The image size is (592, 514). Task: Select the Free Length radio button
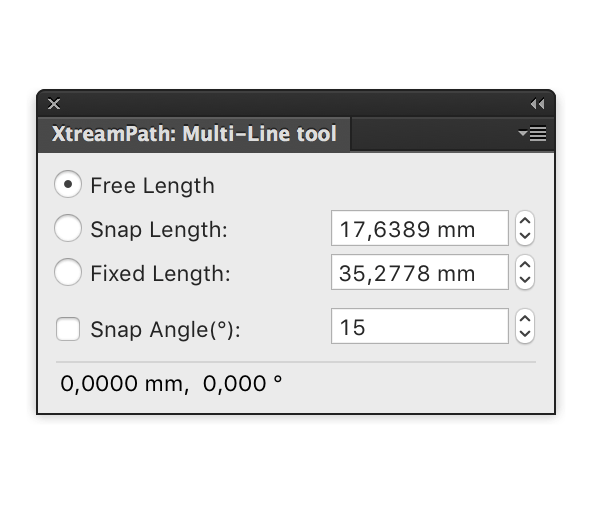click(68, 184)
